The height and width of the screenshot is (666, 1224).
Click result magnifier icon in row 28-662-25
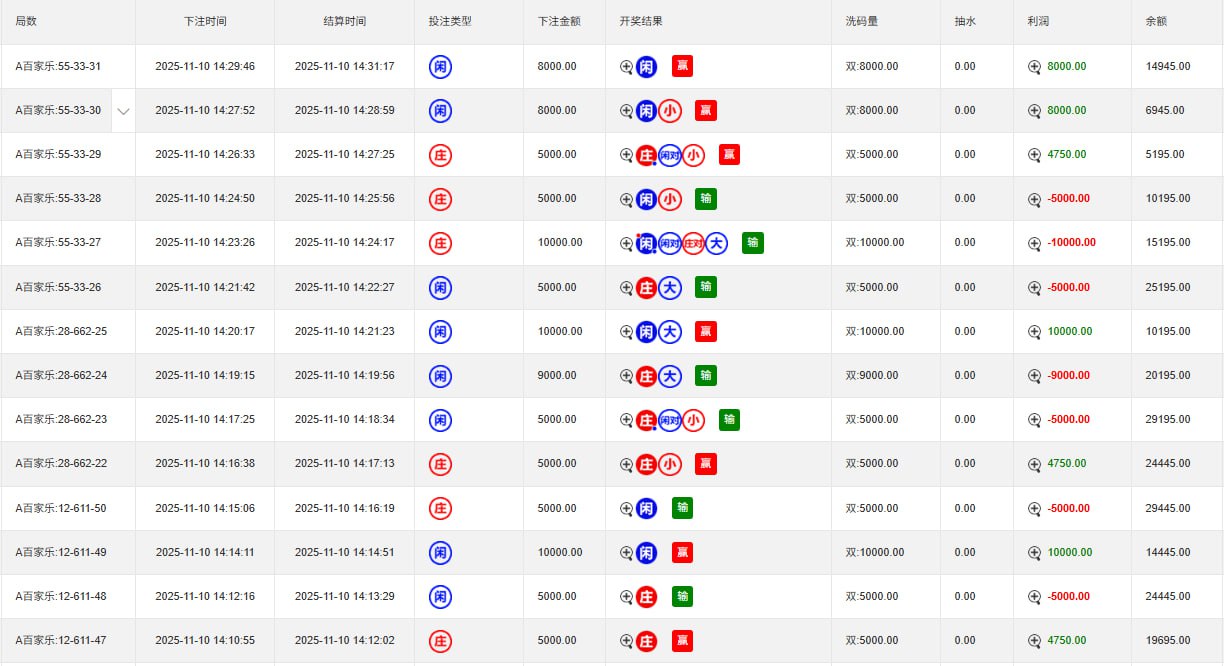(x=626, y=332)
